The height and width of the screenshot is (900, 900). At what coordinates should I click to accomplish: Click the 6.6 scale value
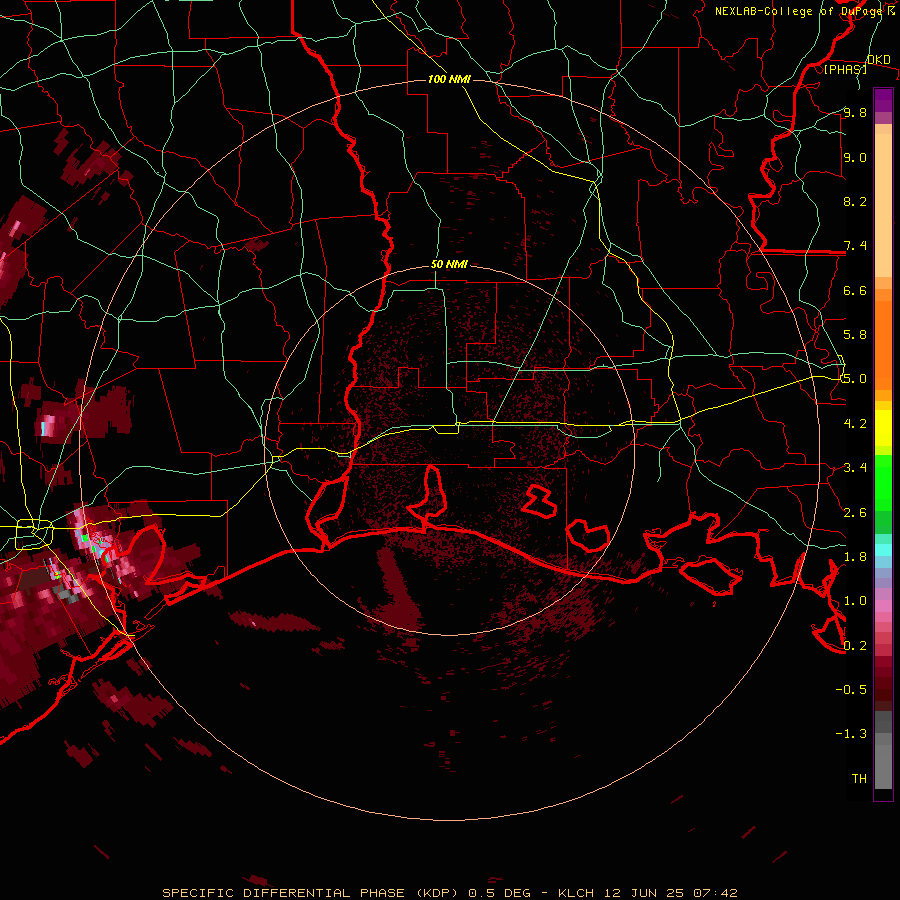click(855, 290)
